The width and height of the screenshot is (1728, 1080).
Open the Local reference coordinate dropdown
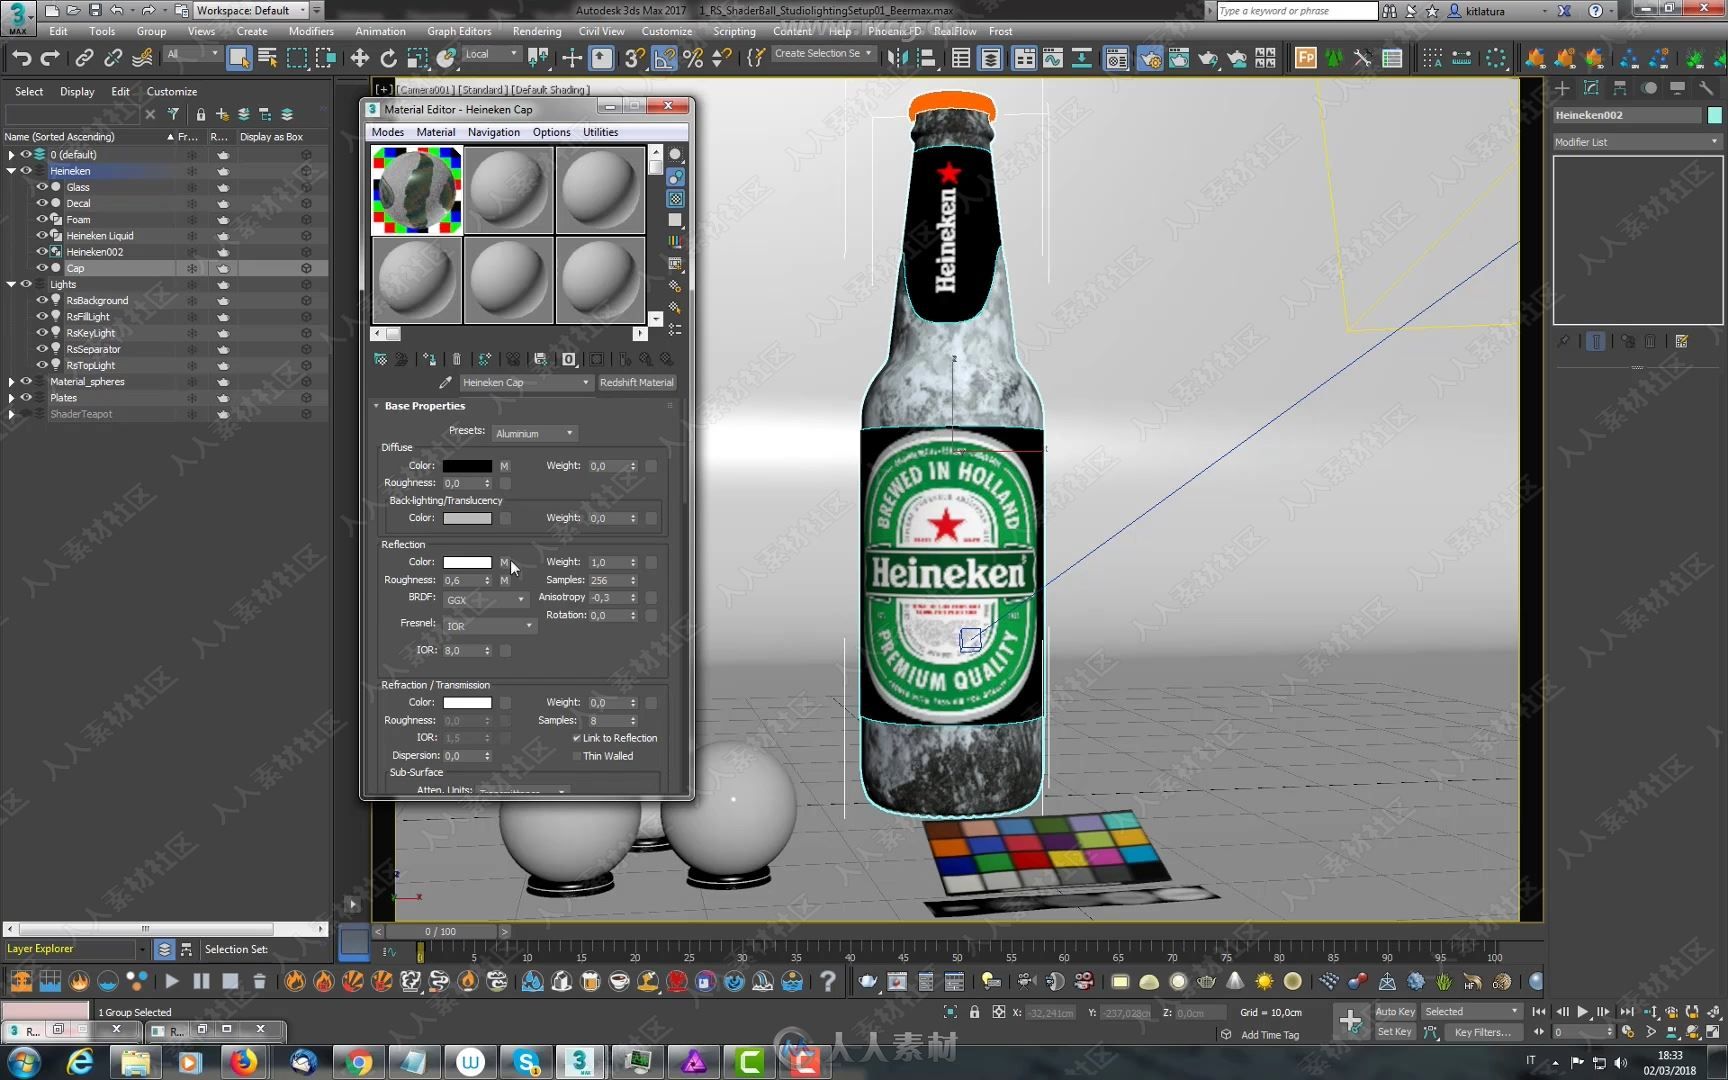click(x=492, y=54)
